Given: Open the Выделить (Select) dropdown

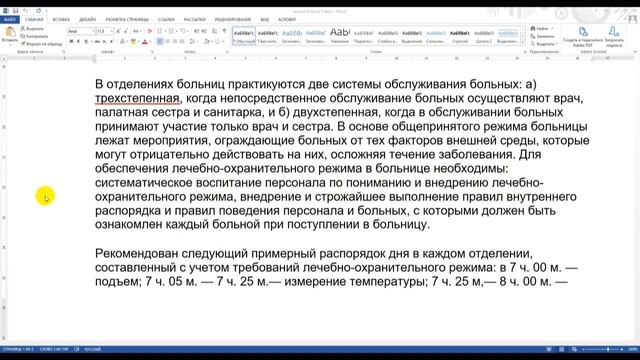Looking at the screenshot, I should click(544, 44).
